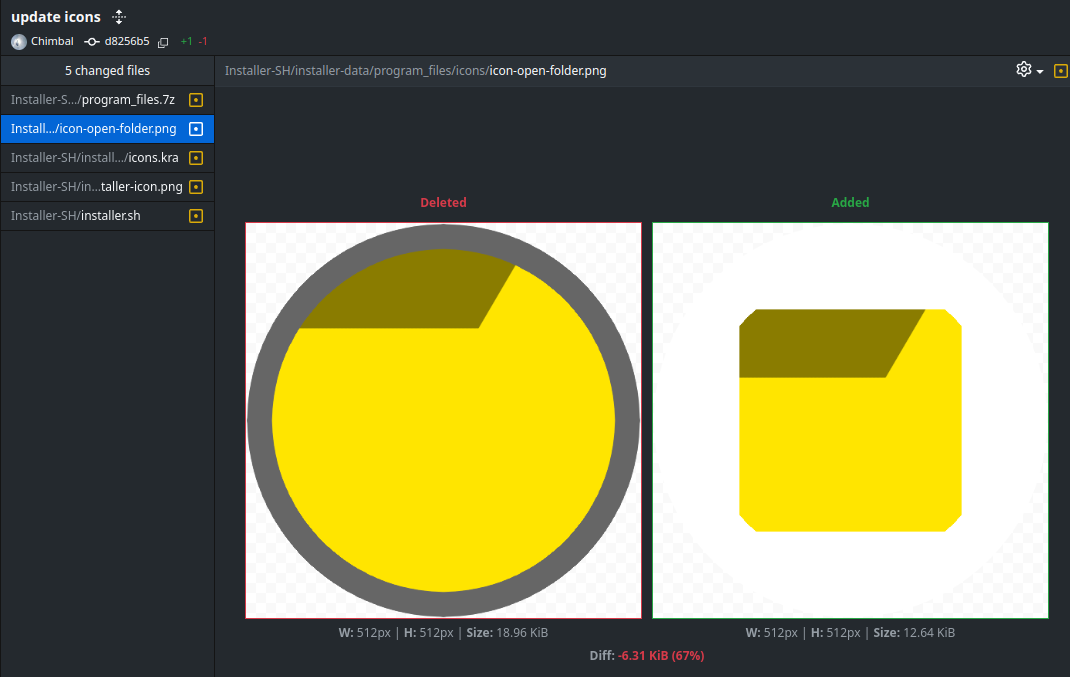Click modified status icon in file path header
1070x677 pixels.
[1060, 71]
